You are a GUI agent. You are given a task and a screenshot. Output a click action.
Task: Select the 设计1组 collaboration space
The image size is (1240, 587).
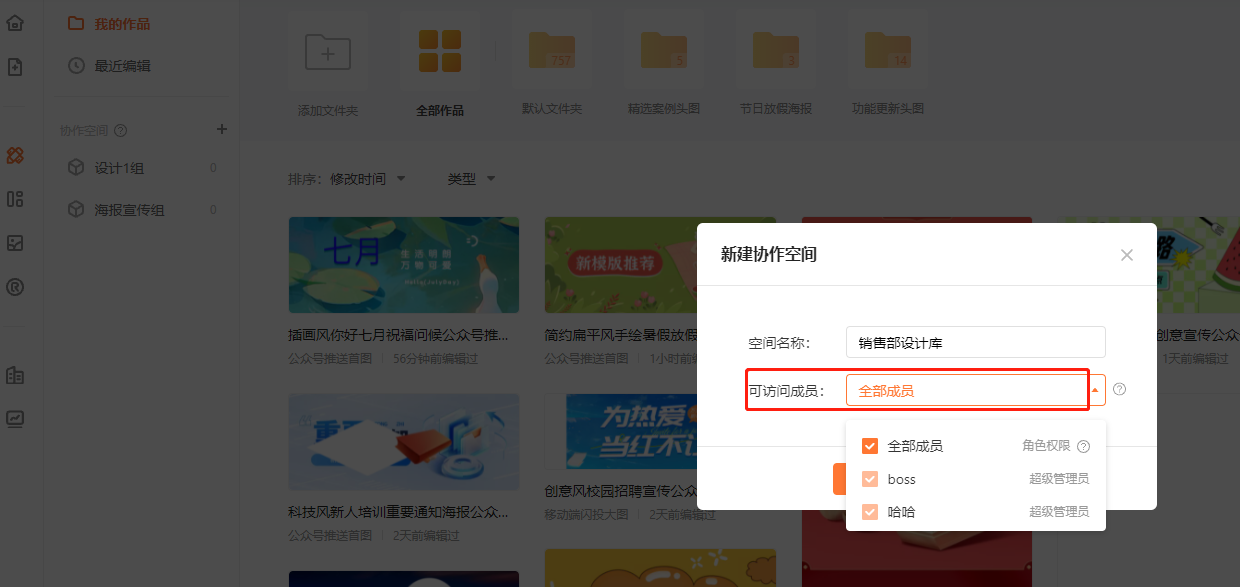pyautogui.click(x=118, y=168)
